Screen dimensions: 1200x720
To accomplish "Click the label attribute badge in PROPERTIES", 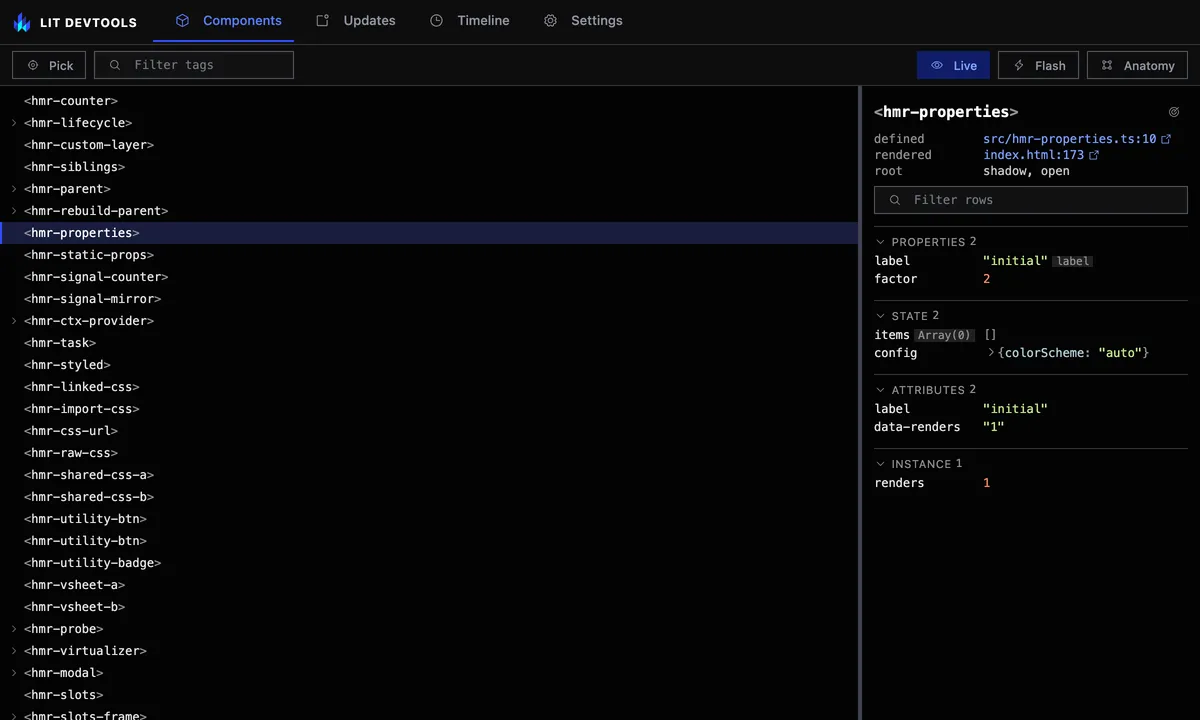I will pyautogui.click(x=1073, y=261).
